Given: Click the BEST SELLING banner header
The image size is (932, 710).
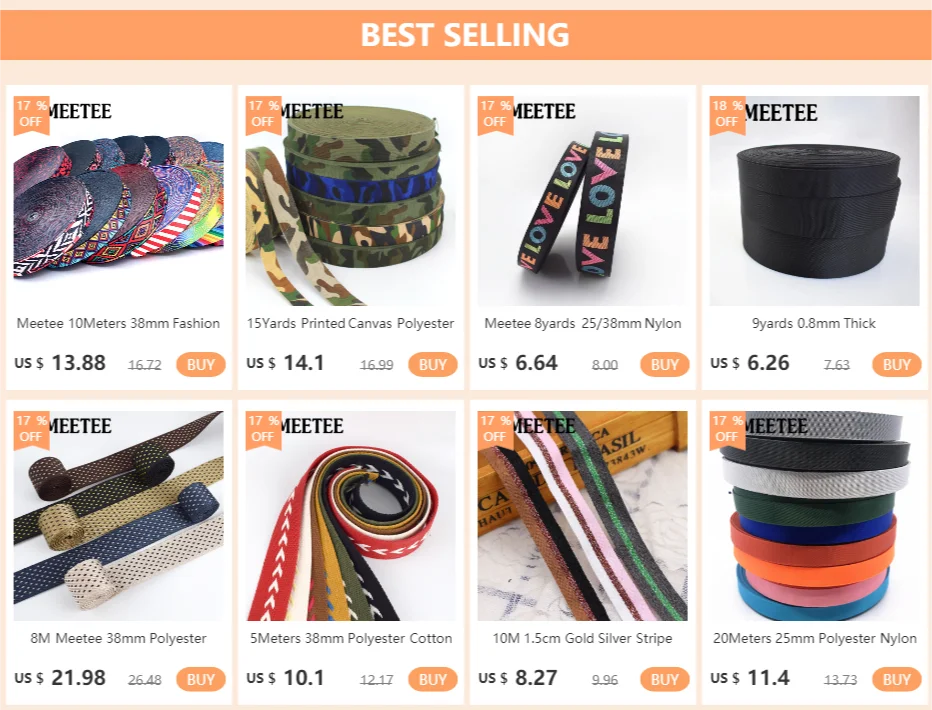Looking at the screenshot, I should (x=465, y=34).
